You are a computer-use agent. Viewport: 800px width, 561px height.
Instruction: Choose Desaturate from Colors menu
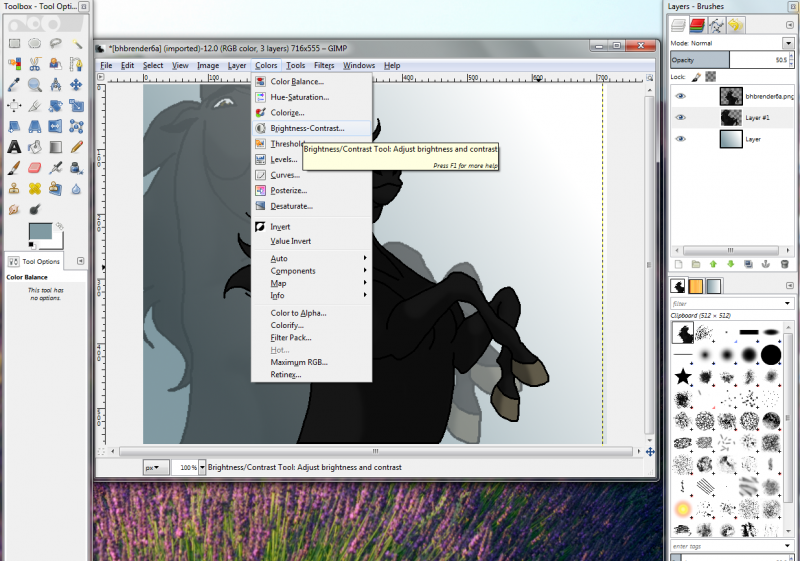(x=312, y=206)
